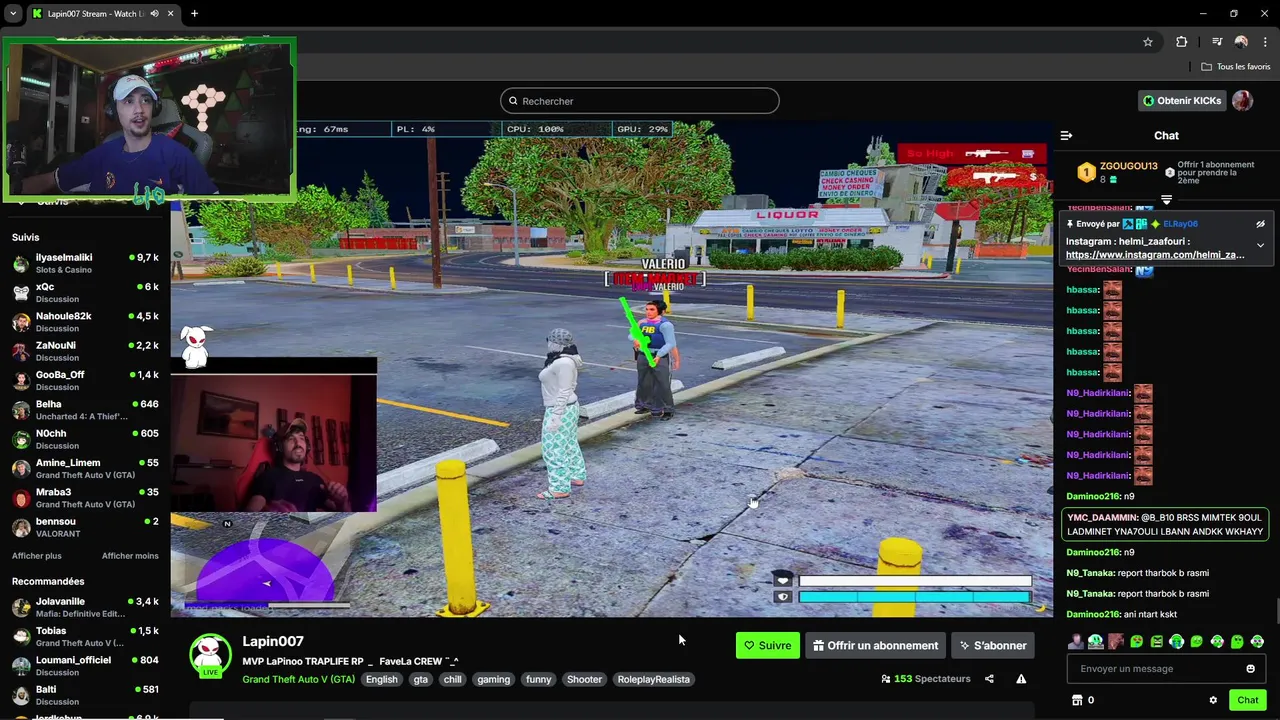Viewport: 1280px width, 720px height.
Task: Open Jolavanille recommended channel
Action: tap(85, 607)
